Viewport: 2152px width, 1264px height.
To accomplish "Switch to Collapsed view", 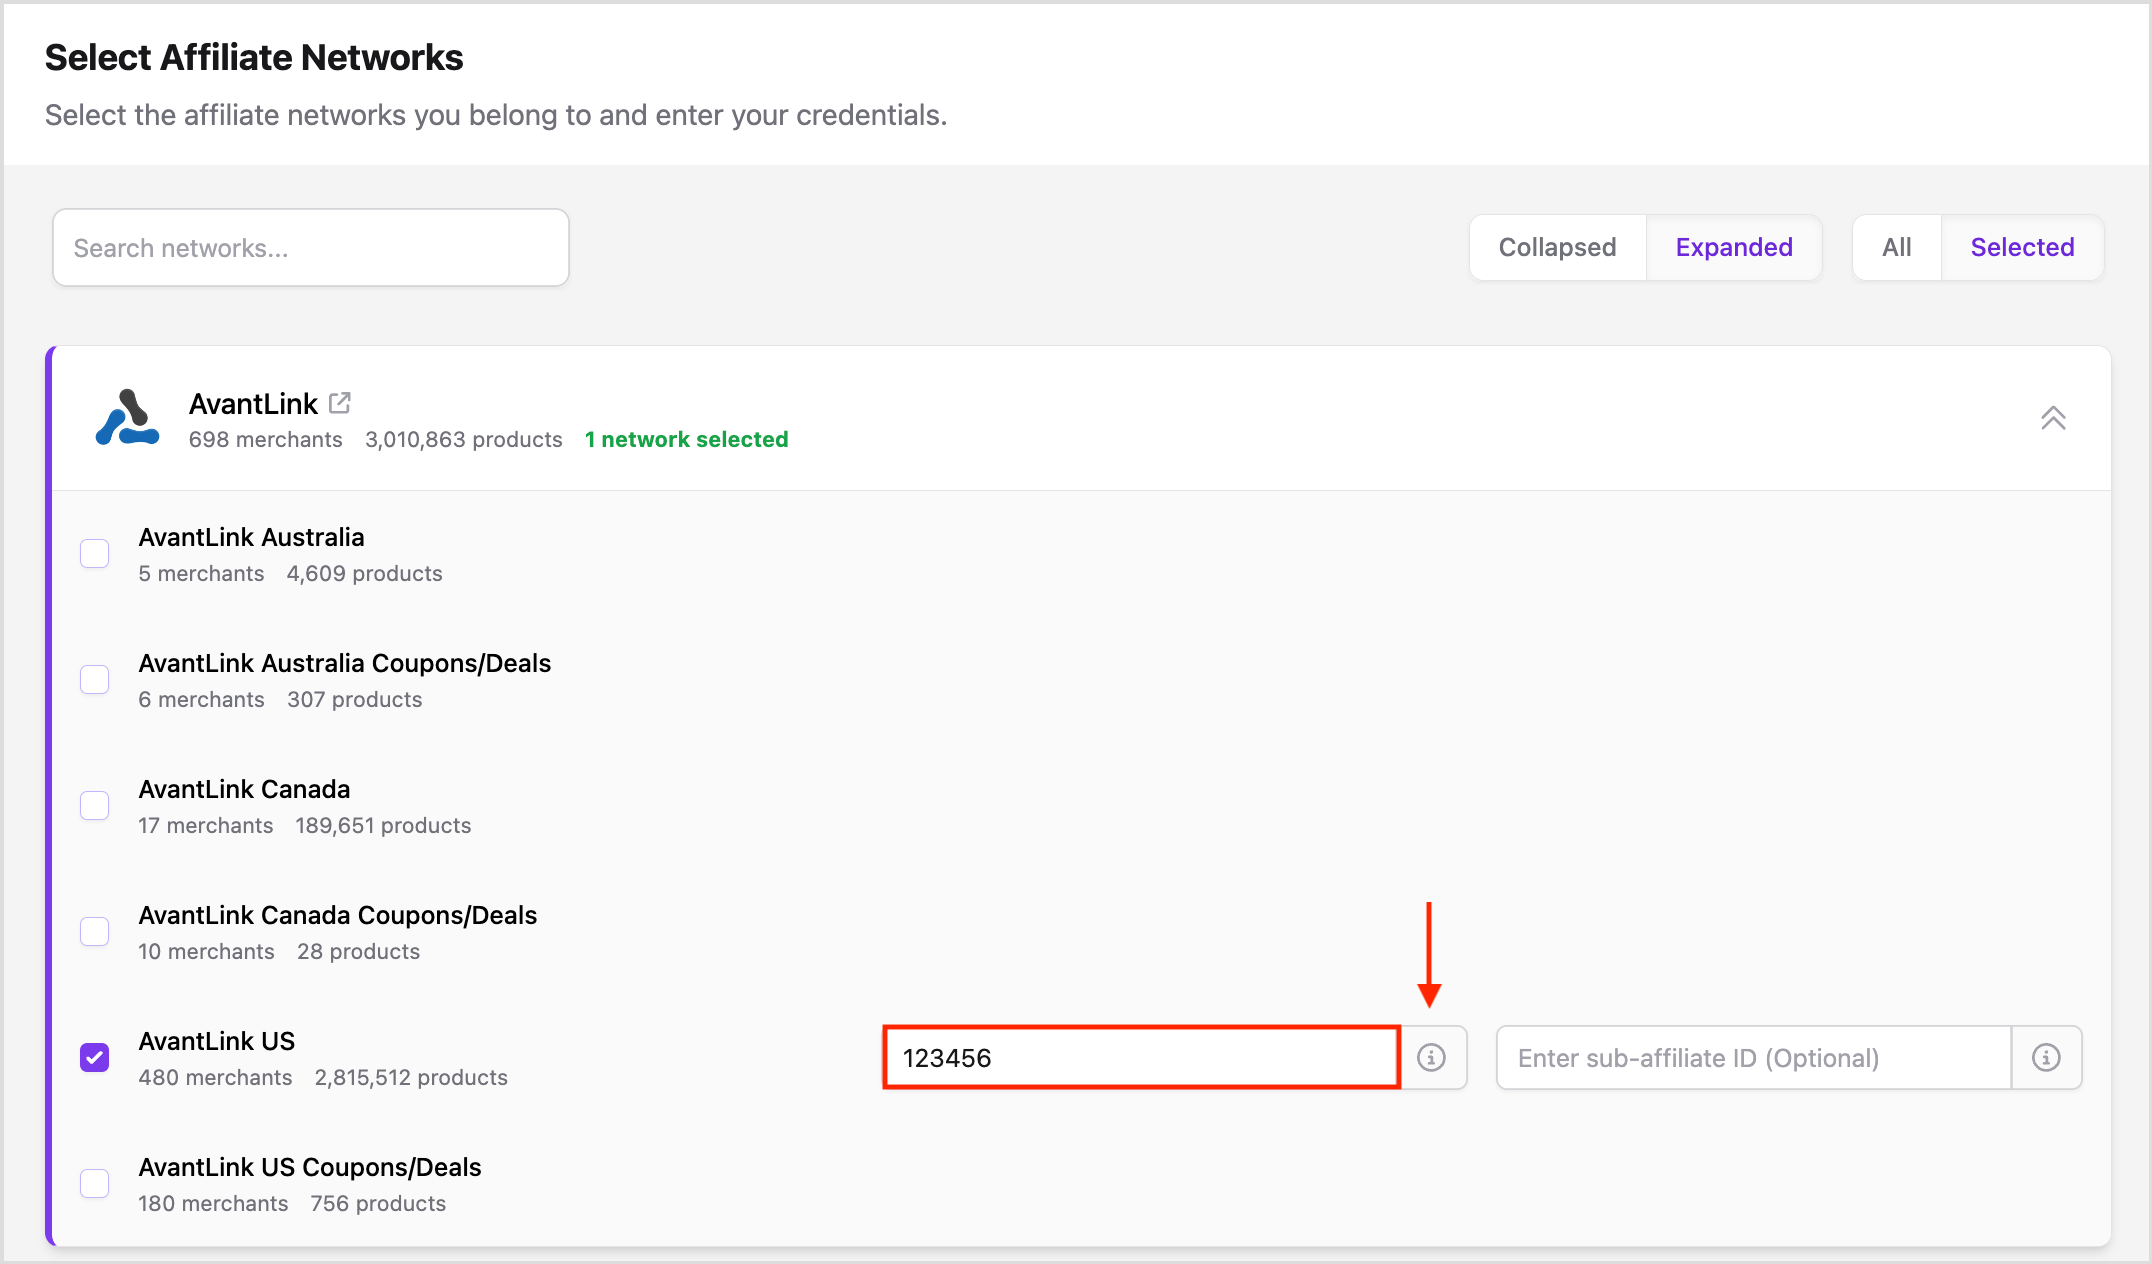I will (x=1557, y=247).
